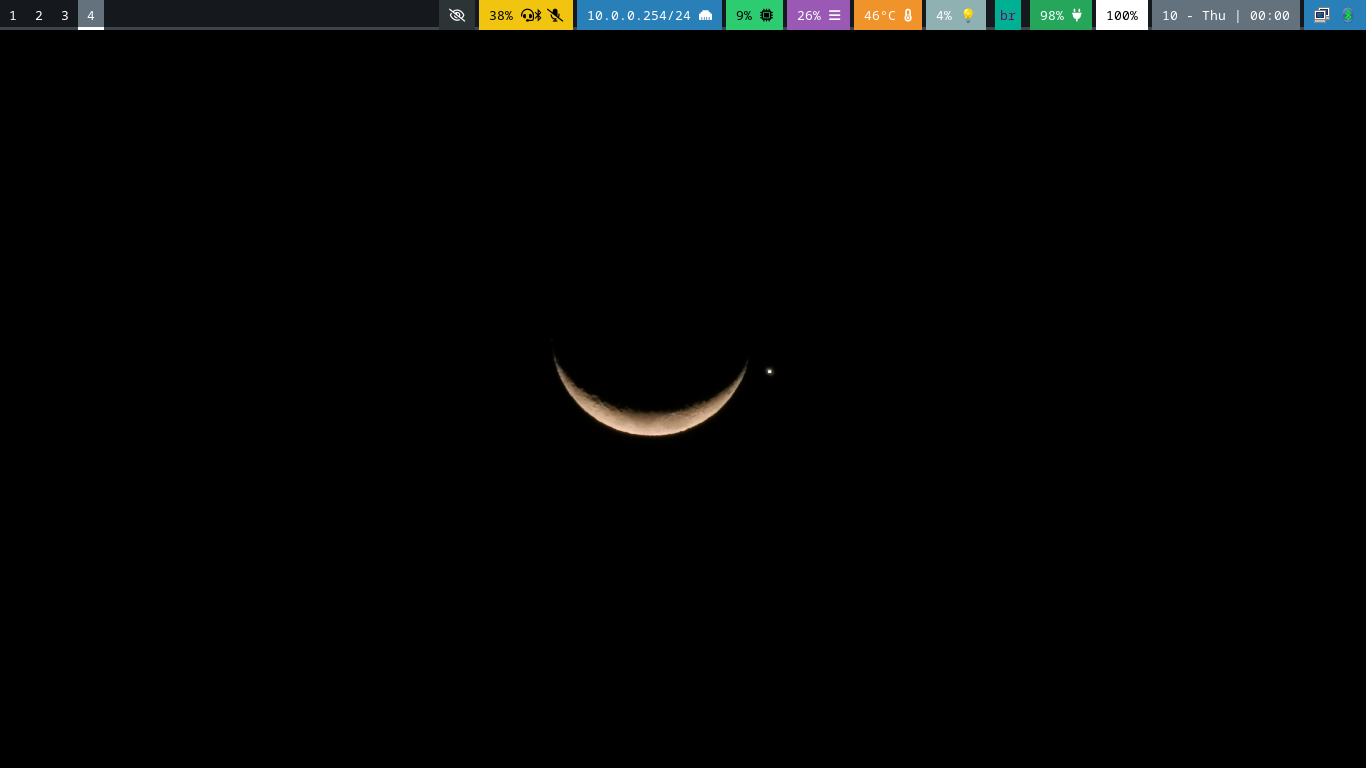Viewport: 1366px width, 768px height.
Task: Click the ethernet port icon
Action: click(705, 15)
